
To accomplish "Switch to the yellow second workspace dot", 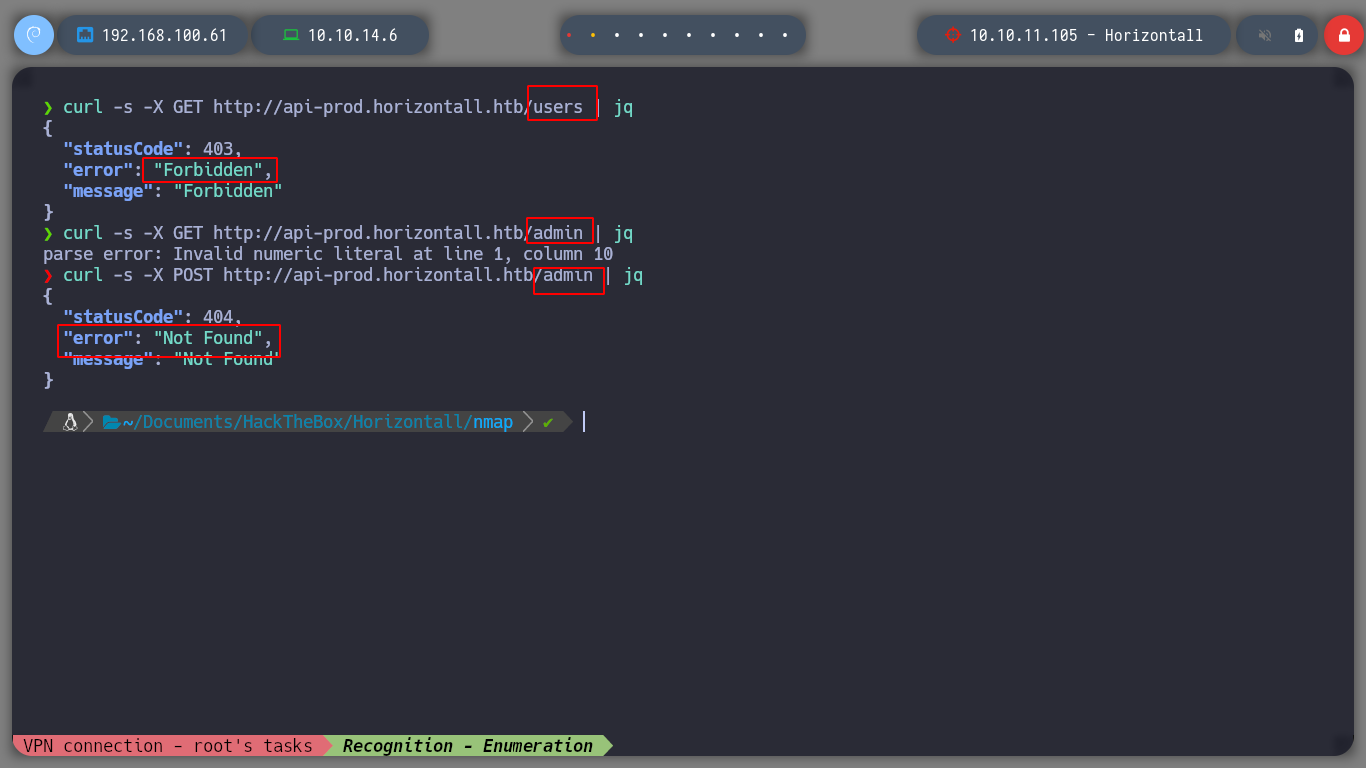I will point(593,35).
